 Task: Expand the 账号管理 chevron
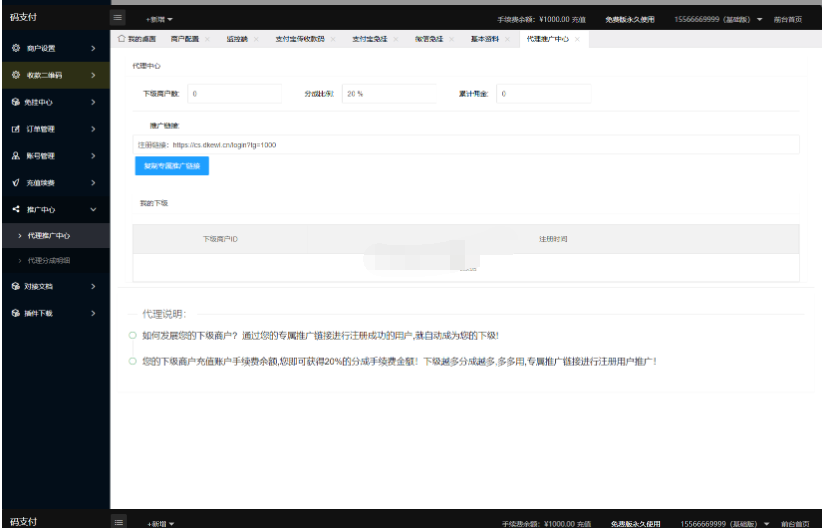tap(93, 156)
